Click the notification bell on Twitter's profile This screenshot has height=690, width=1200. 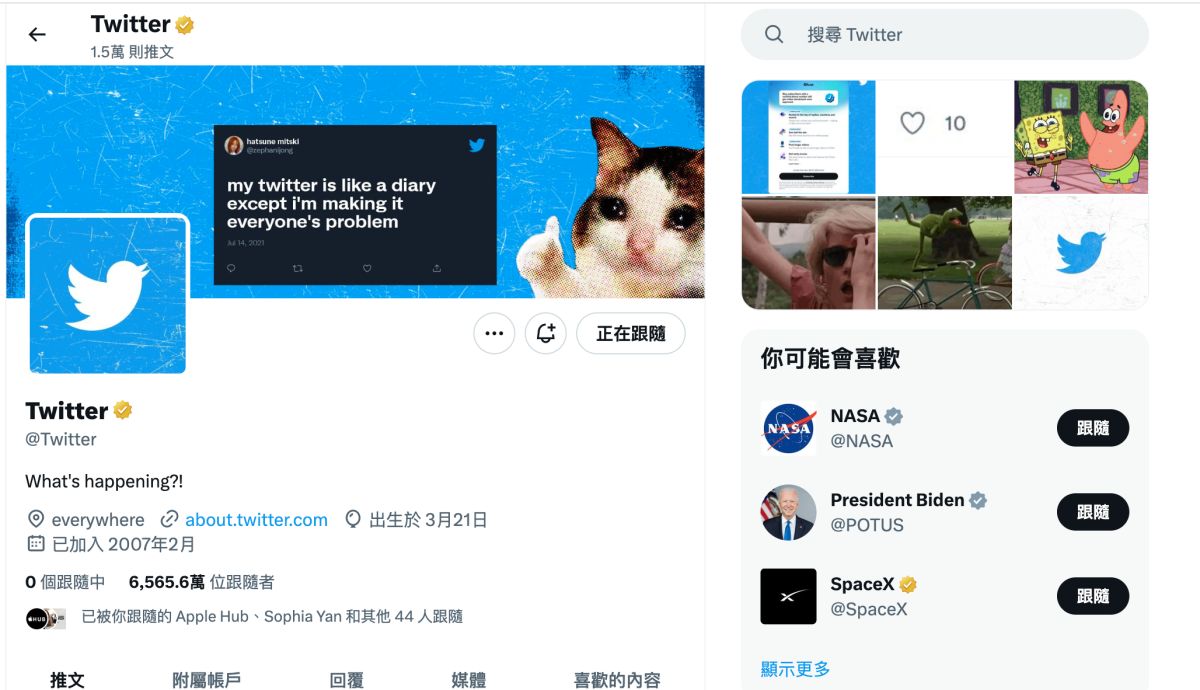545,333
